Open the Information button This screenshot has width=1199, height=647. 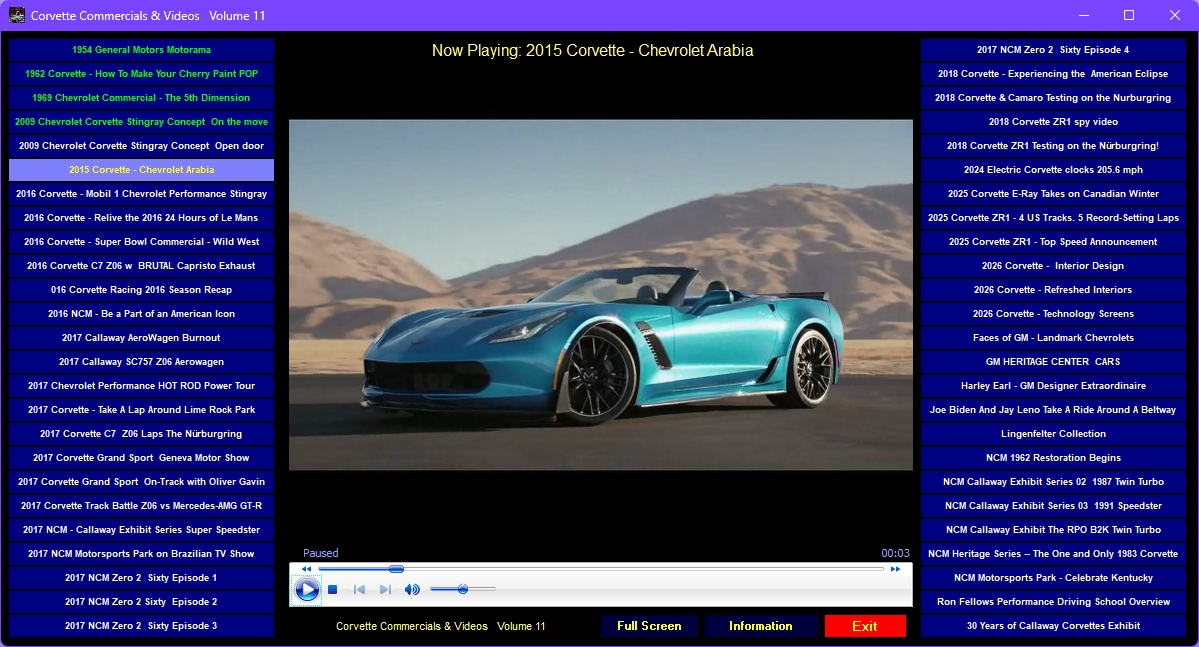pos(761,626)
